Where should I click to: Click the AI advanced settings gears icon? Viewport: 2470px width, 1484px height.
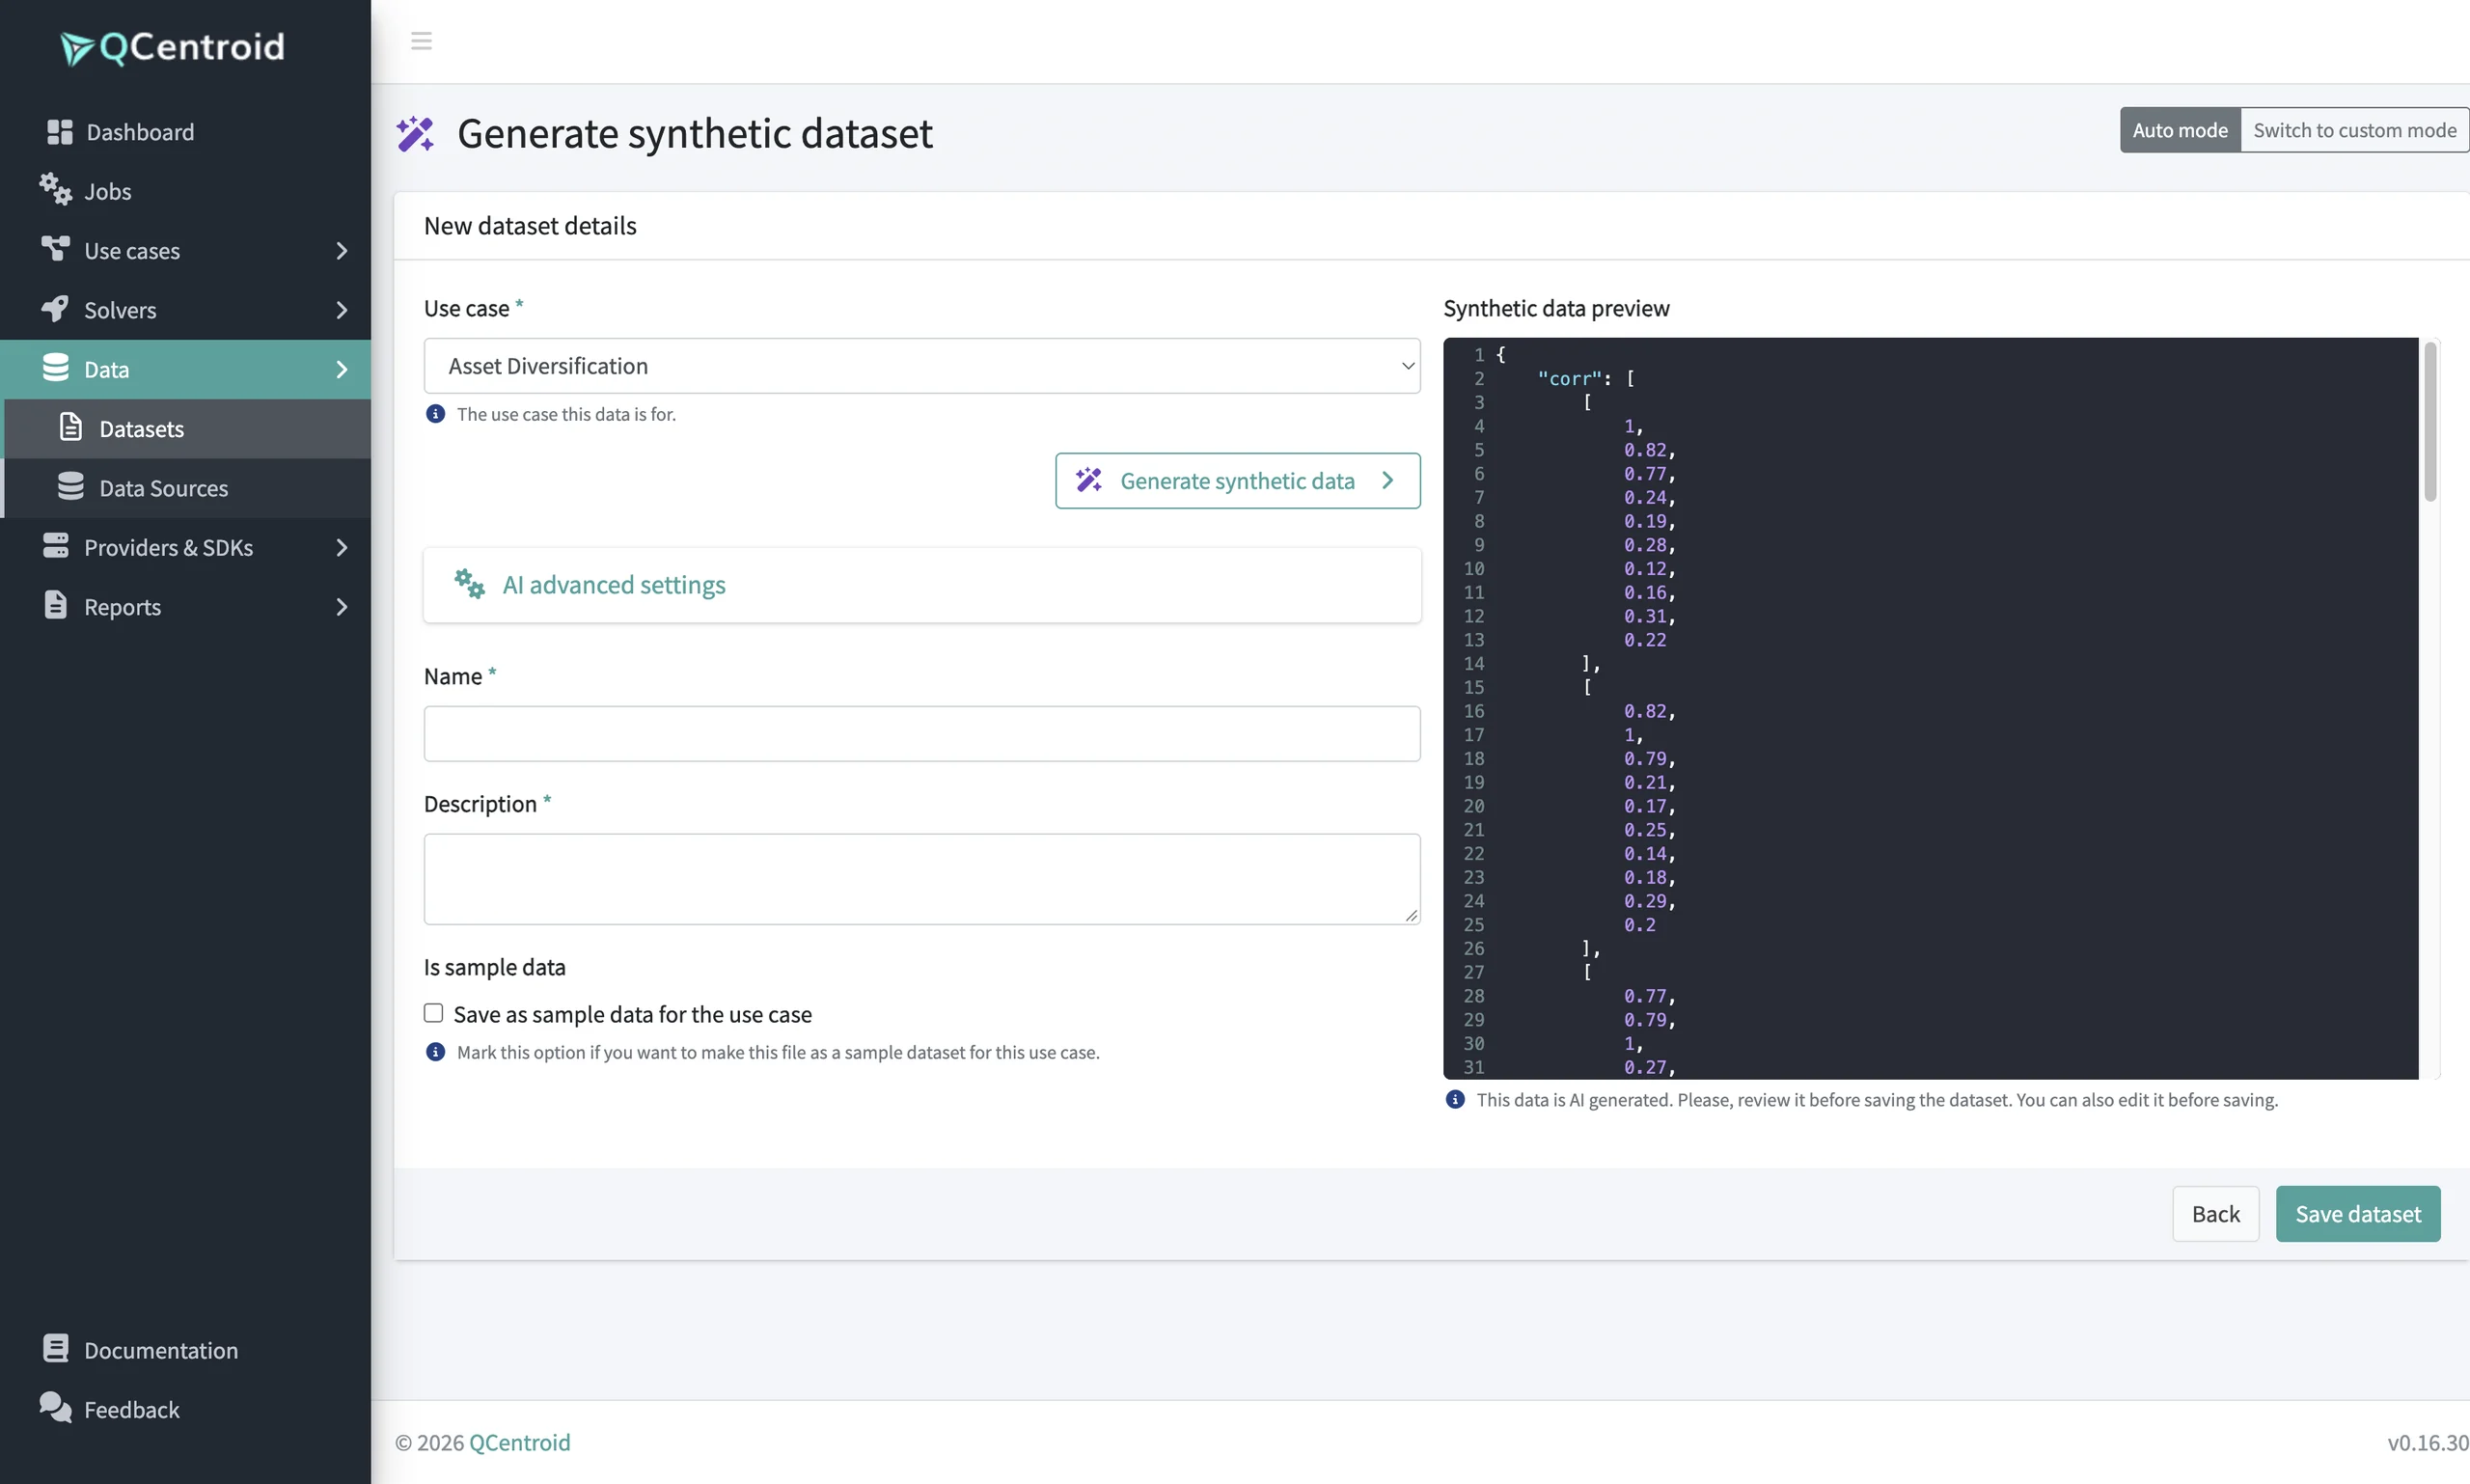point(469,584)
